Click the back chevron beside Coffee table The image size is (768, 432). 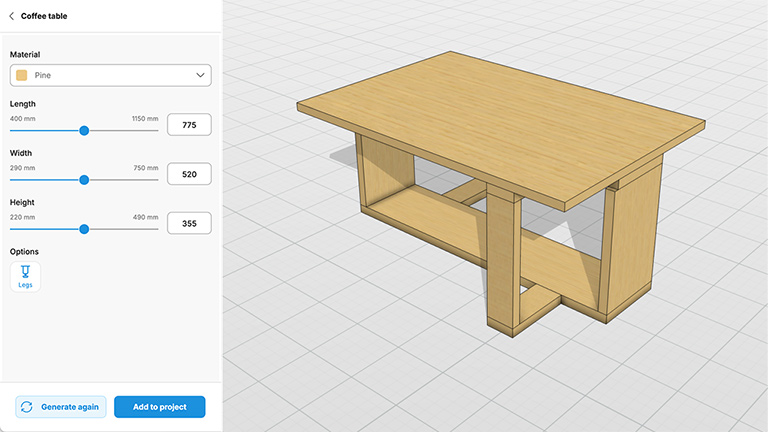click(x=12, y=16)
